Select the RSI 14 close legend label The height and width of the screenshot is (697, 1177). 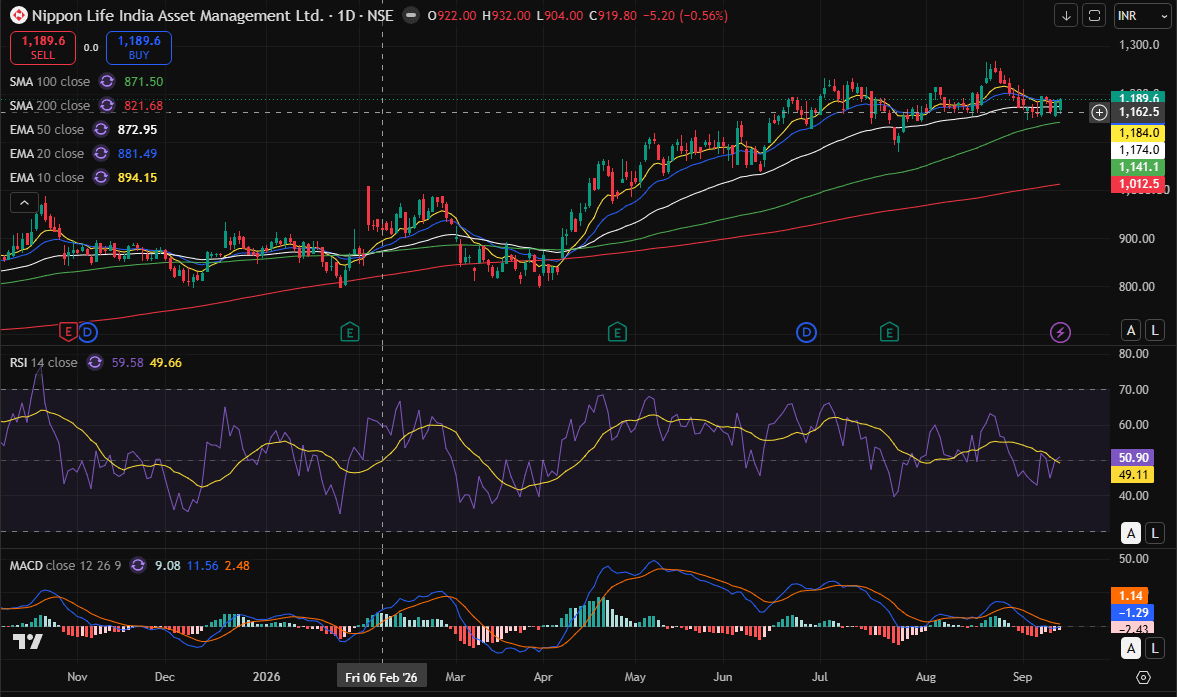coord(44,362)
